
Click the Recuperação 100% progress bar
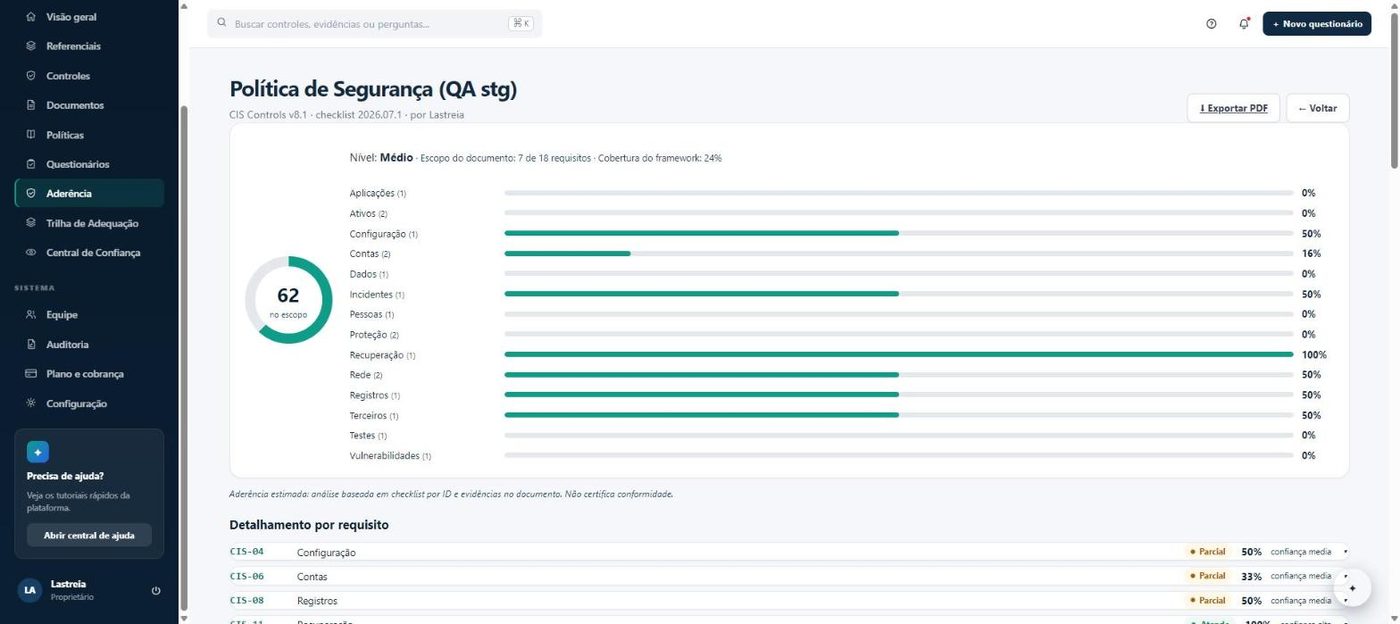point(899,354)
